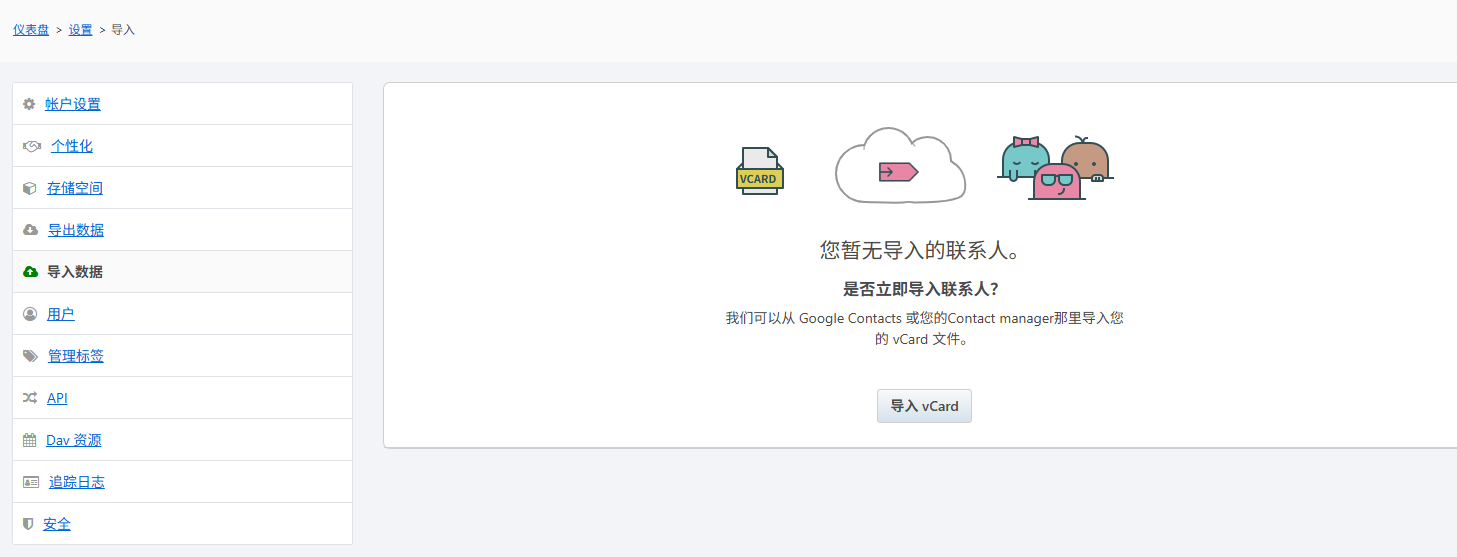This screenshot has height=557, width=1457.
Task: Click the box icon beside 存储空间
Action: click(30, 188)
